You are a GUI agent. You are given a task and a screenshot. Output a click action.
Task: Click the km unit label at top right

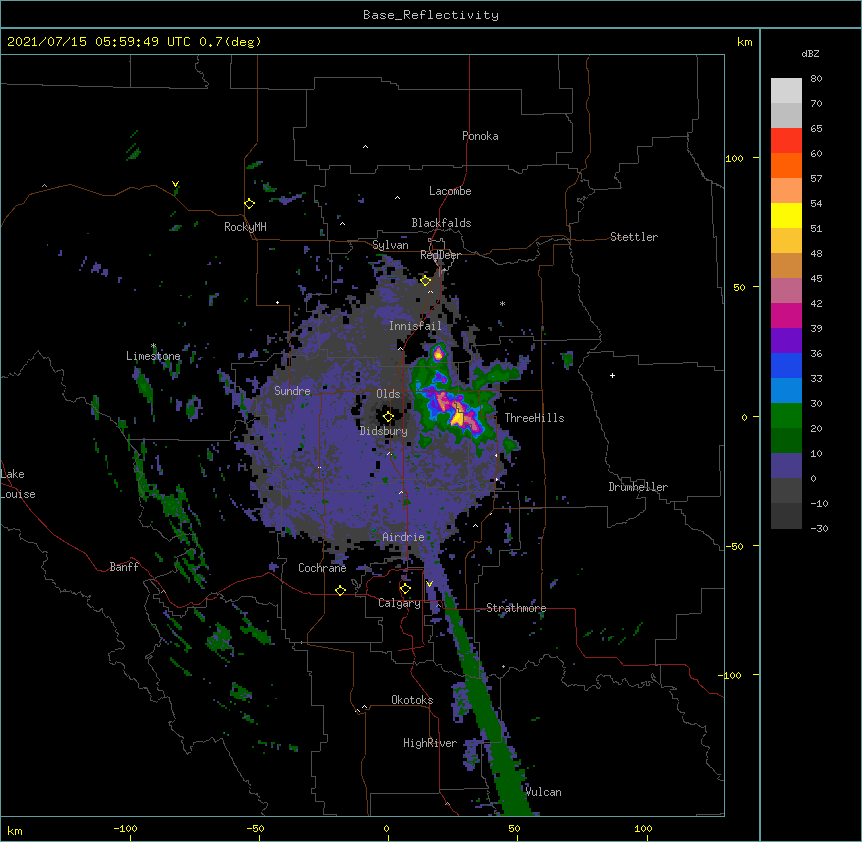click(x=744, y=42)
